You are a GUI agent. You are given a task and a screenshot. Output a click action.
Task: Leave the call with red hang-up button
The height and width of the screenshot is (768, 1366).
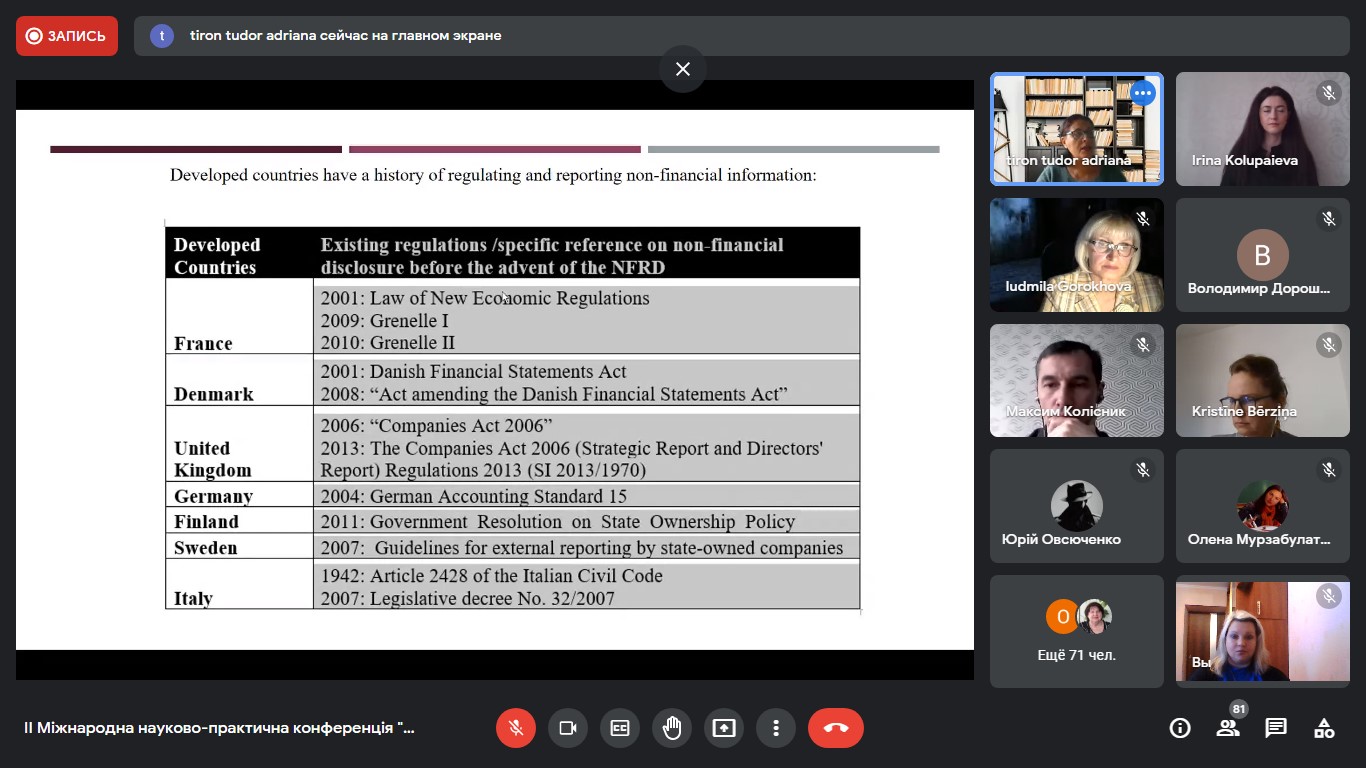(x=835, y=728)
